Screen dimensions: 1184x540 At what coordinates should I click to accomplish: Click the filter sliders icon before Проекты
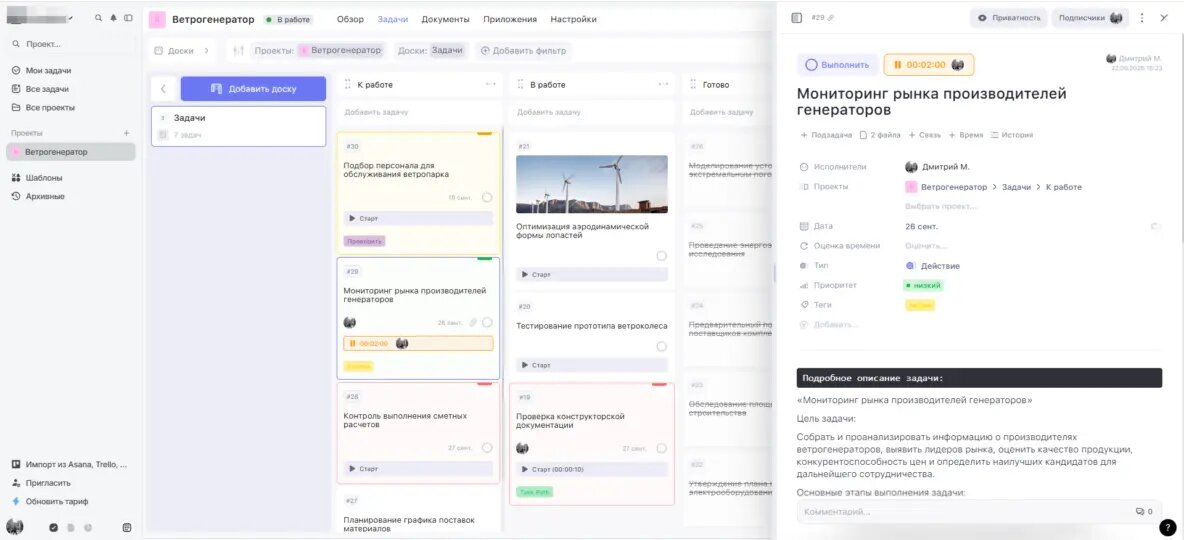pos(239,51)
